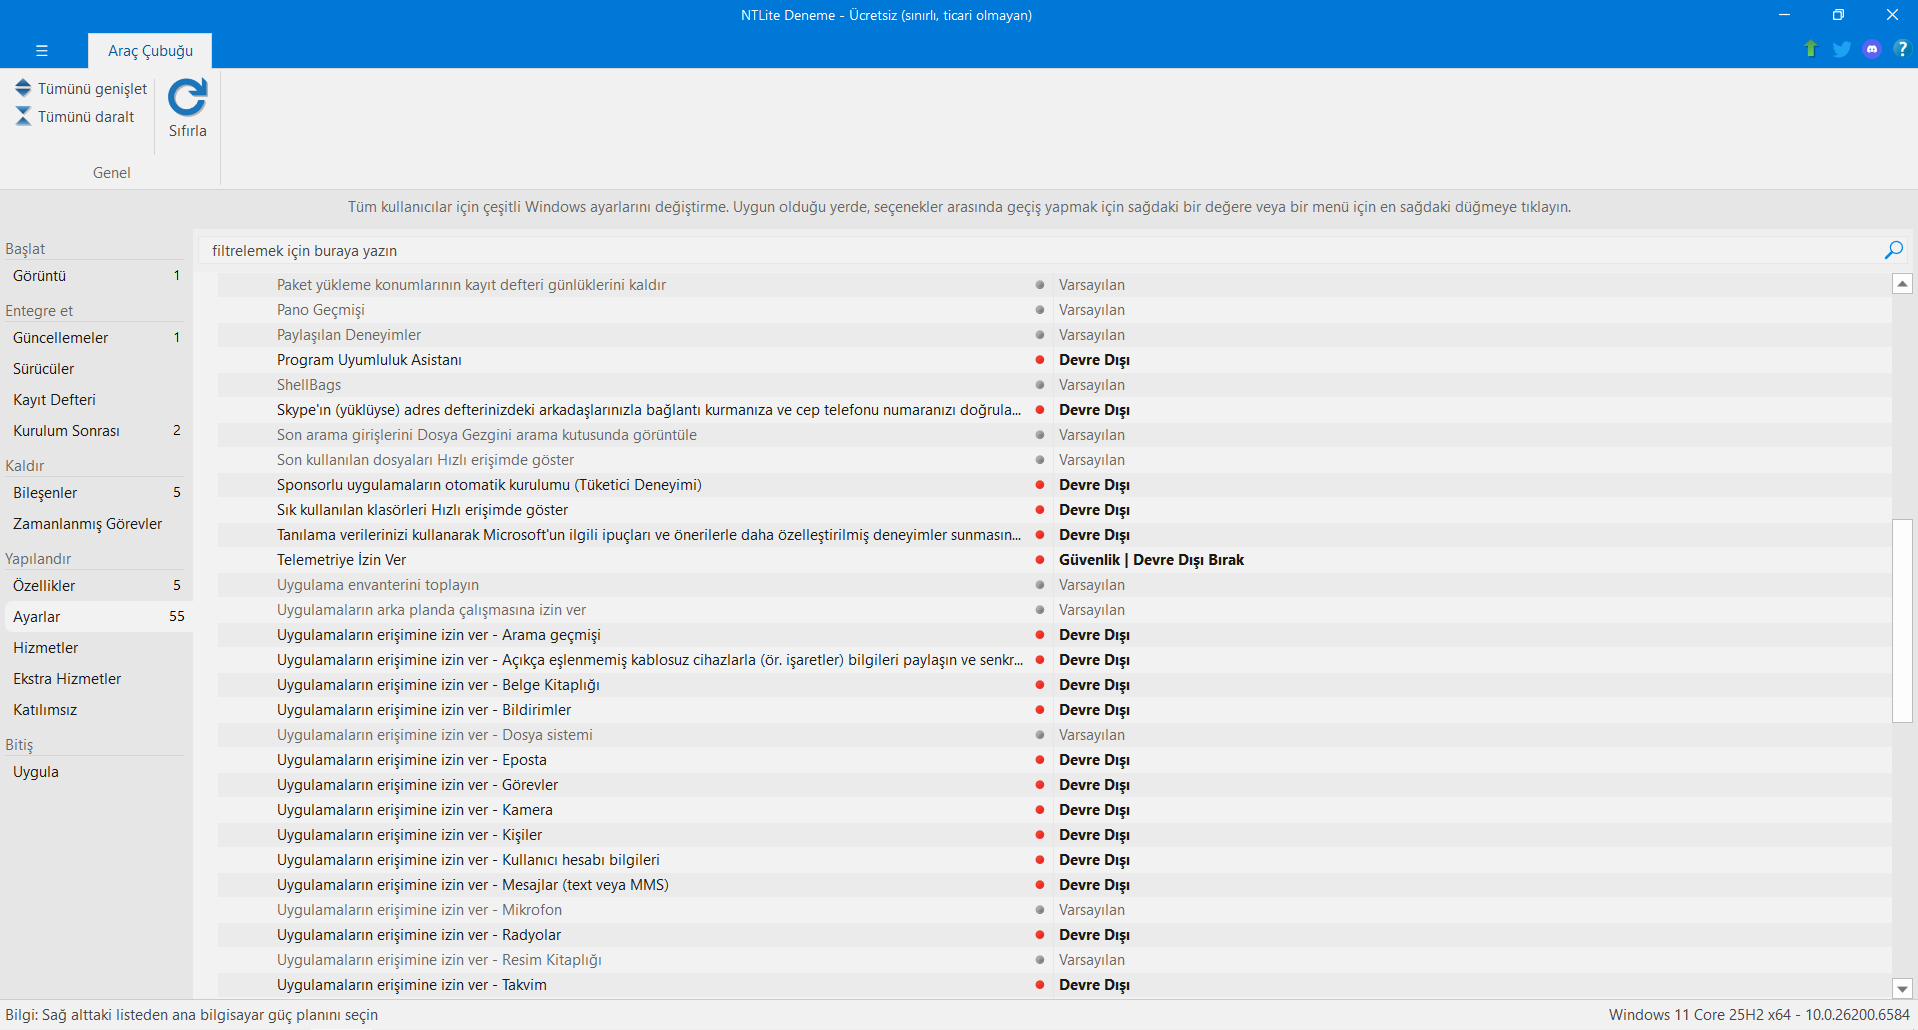The width and height of the screenshot is (1918, 1030).
Task: Toggle Devre Dışı value for Program Uyumluluk Asistanı
Action: click(x=1094, y=360)
